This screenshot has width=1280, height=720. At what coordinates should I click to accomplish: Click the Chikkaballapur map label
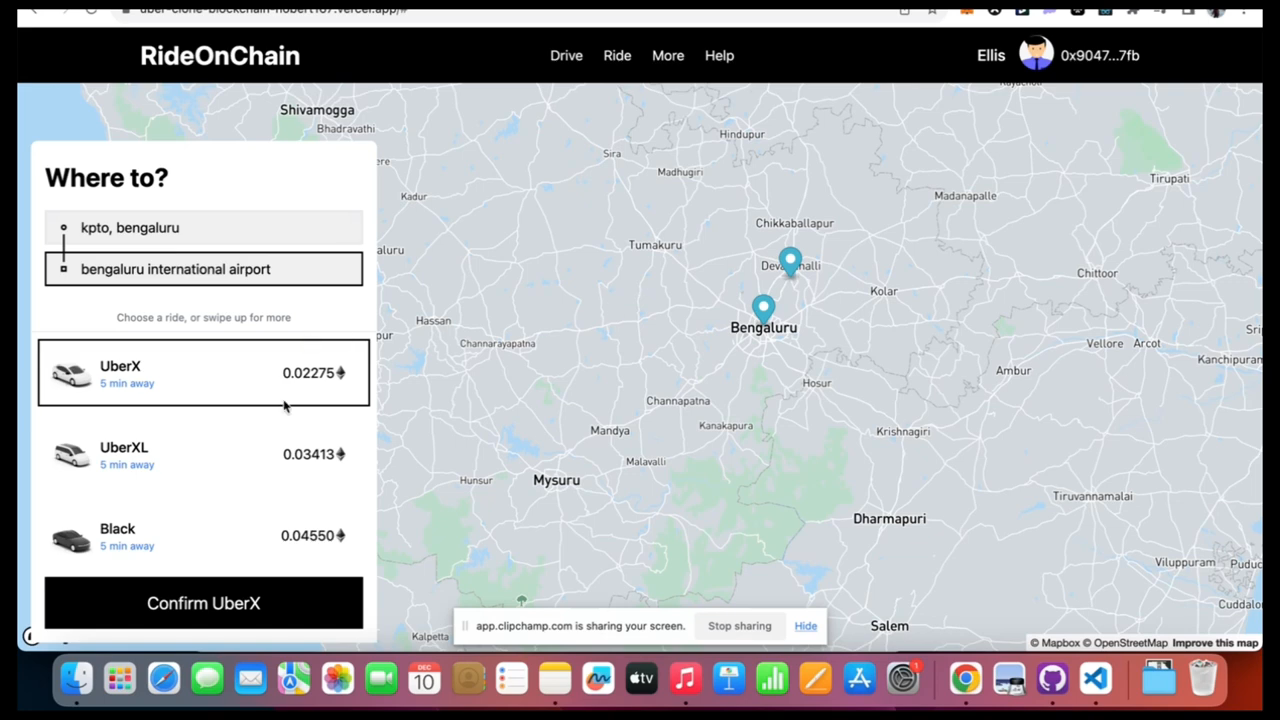point(795,223)
